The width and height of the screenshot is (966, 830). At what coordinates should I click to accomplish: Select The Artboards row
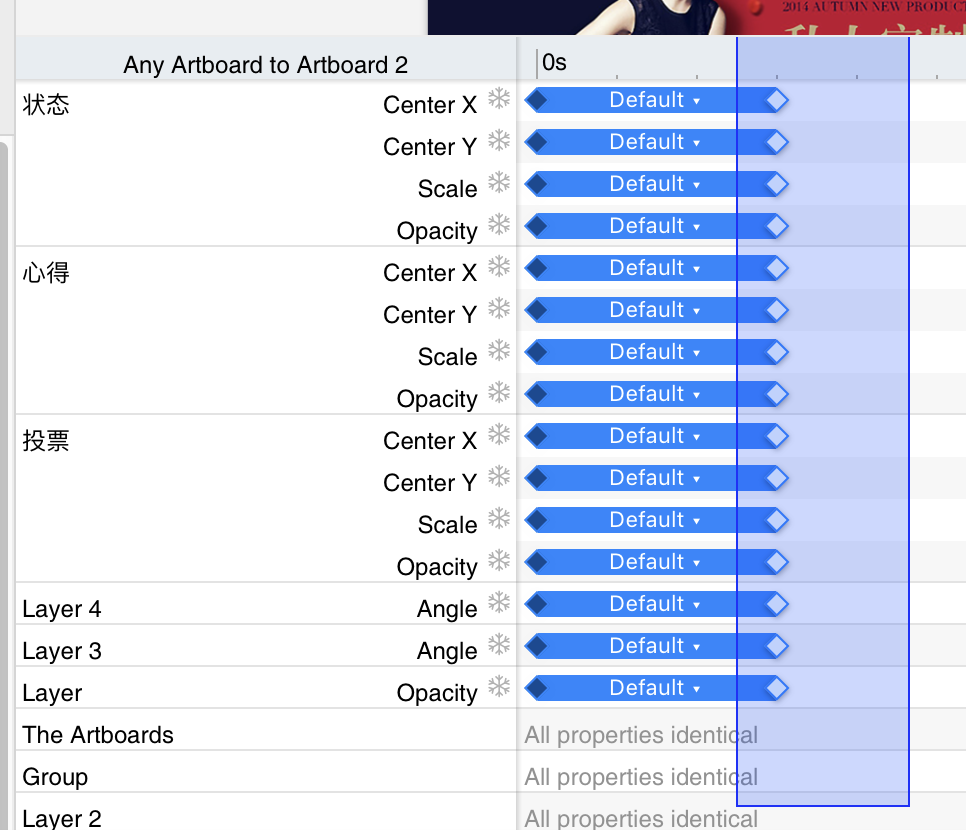click(98, 735)
